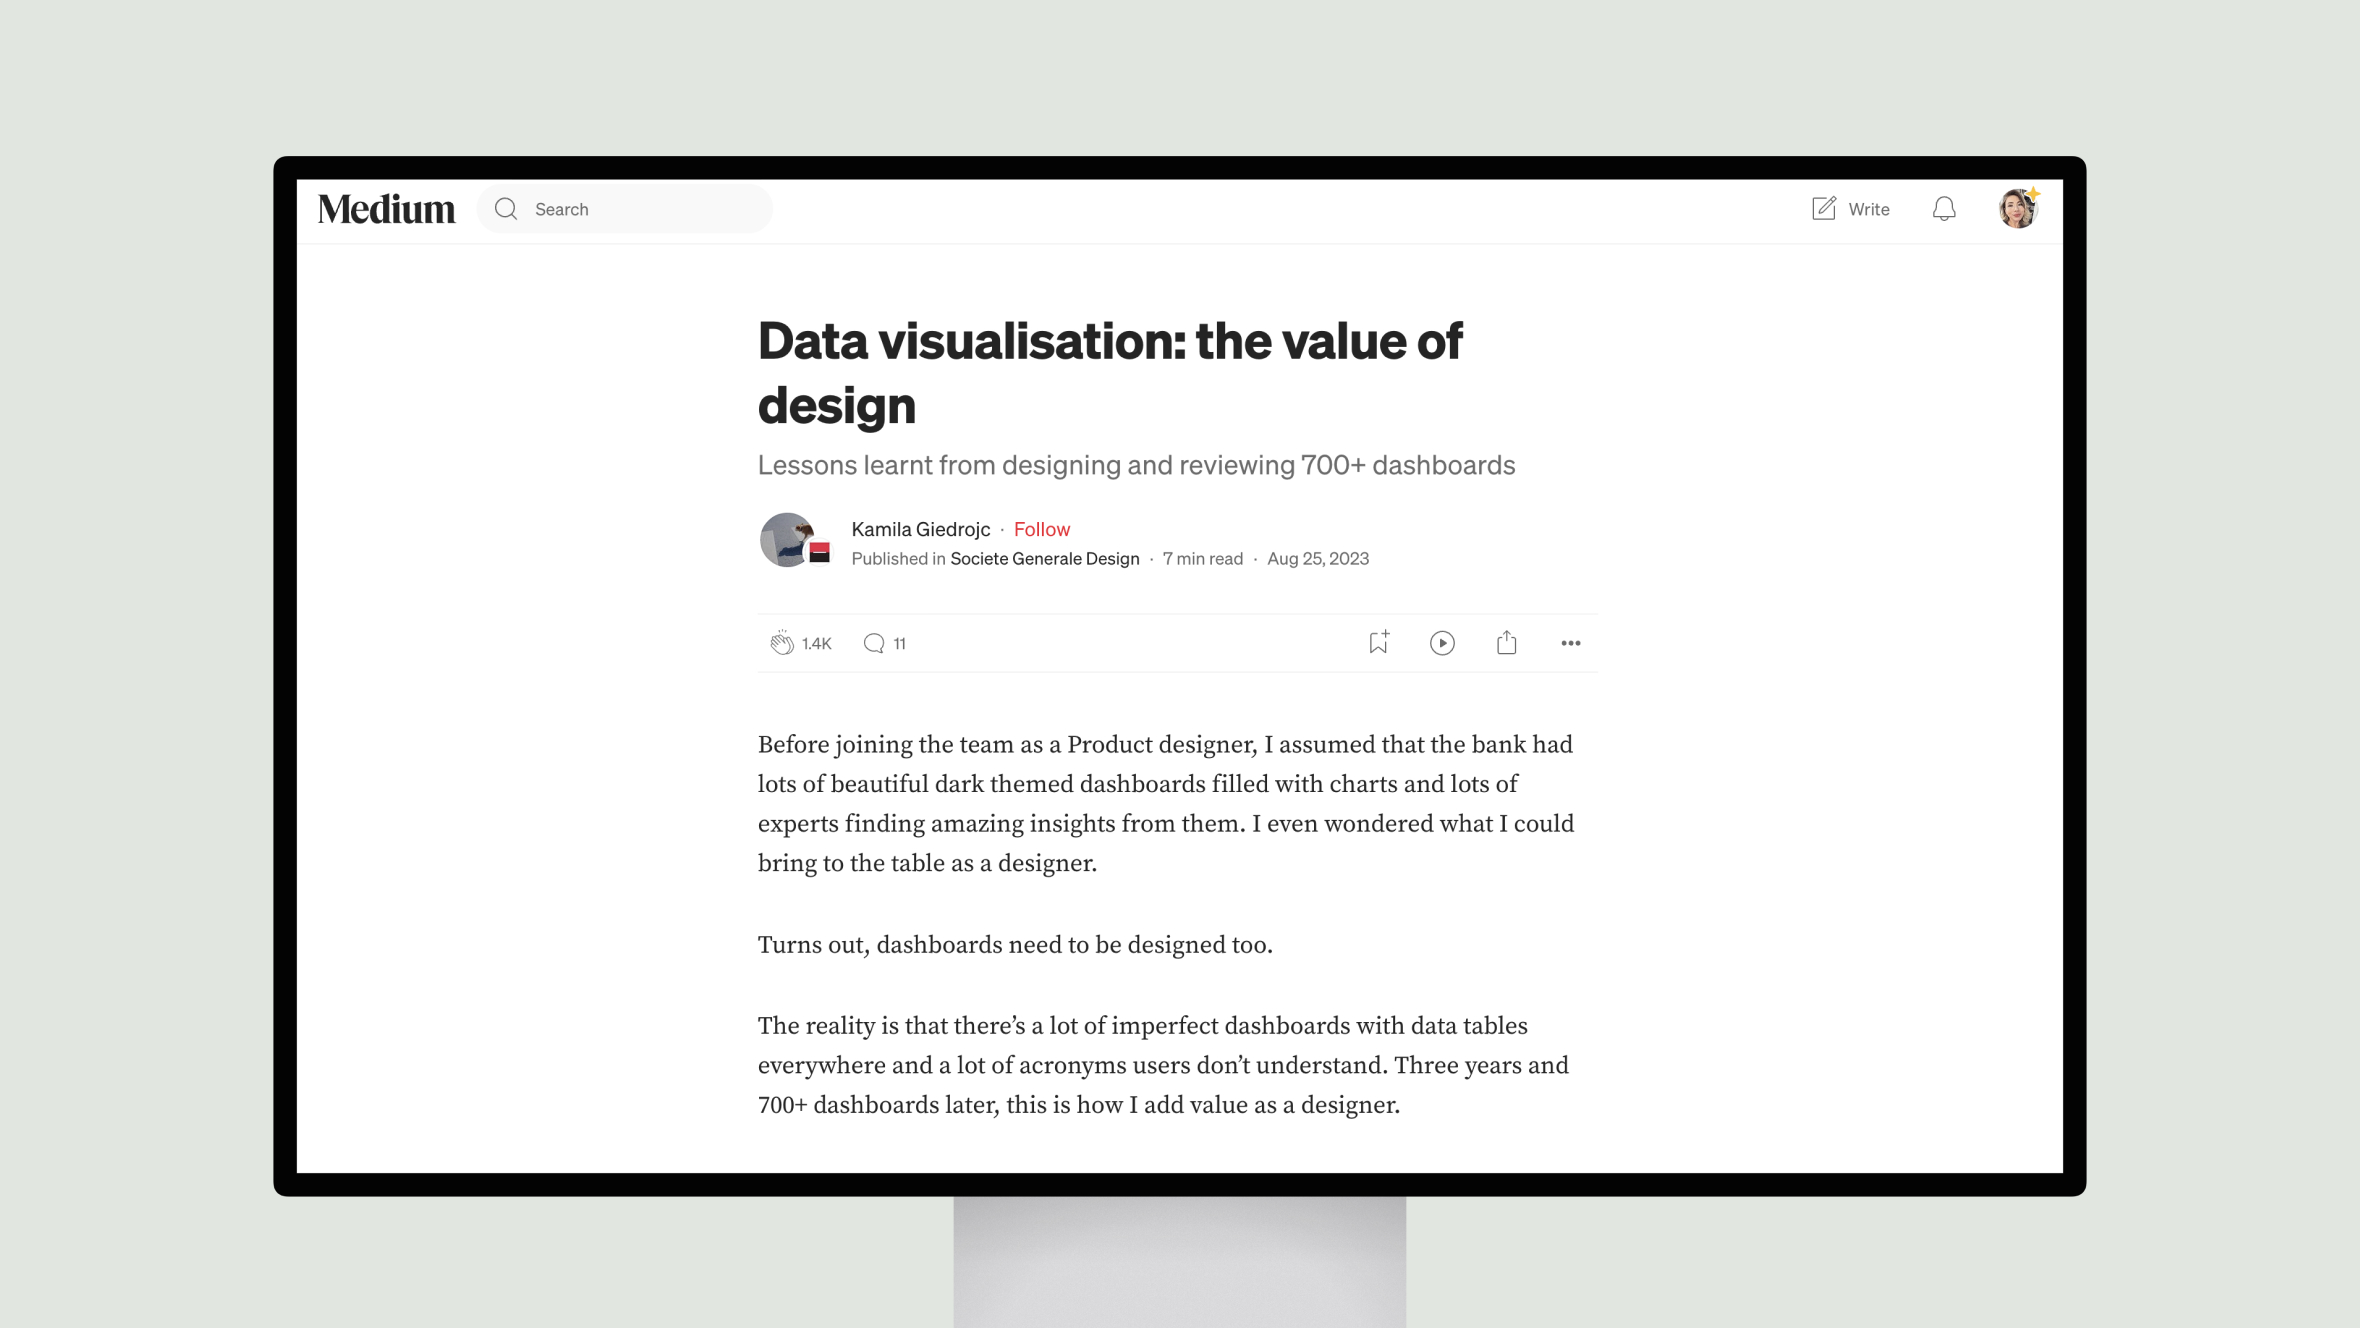Click Follow to follow Kamila Giedrojc
This screenshot has width=2360, height=1328.
[x=1041, y=529]
